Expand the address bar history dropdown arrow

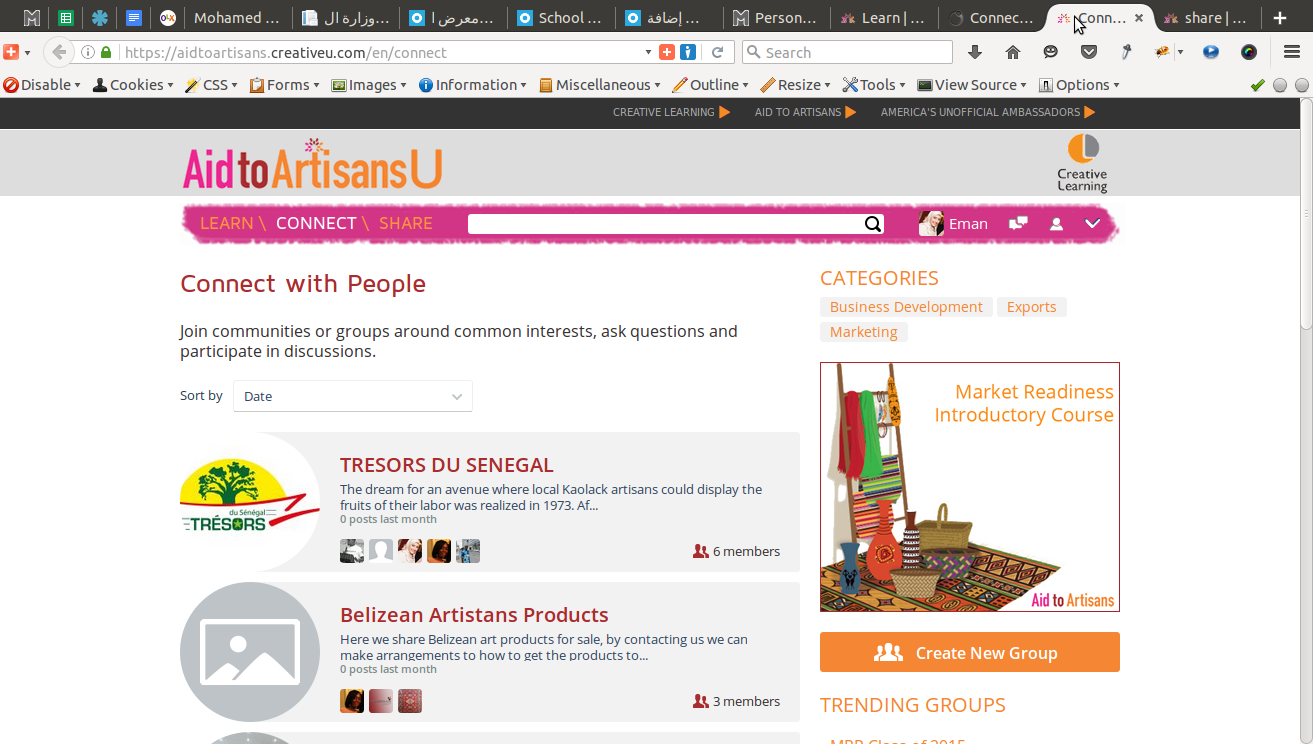point(648,52)
